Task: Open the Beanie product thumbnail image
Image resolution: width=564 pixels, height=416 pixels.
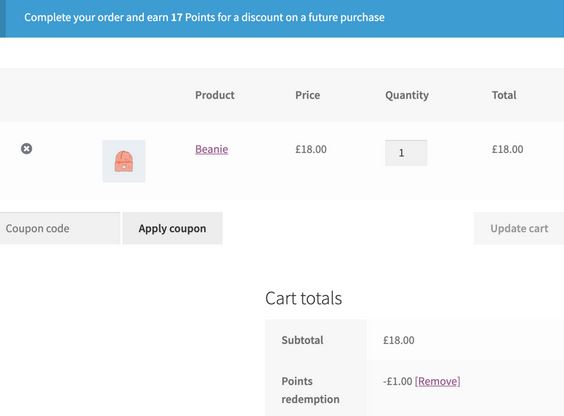Action: click(x=124, y=161)
